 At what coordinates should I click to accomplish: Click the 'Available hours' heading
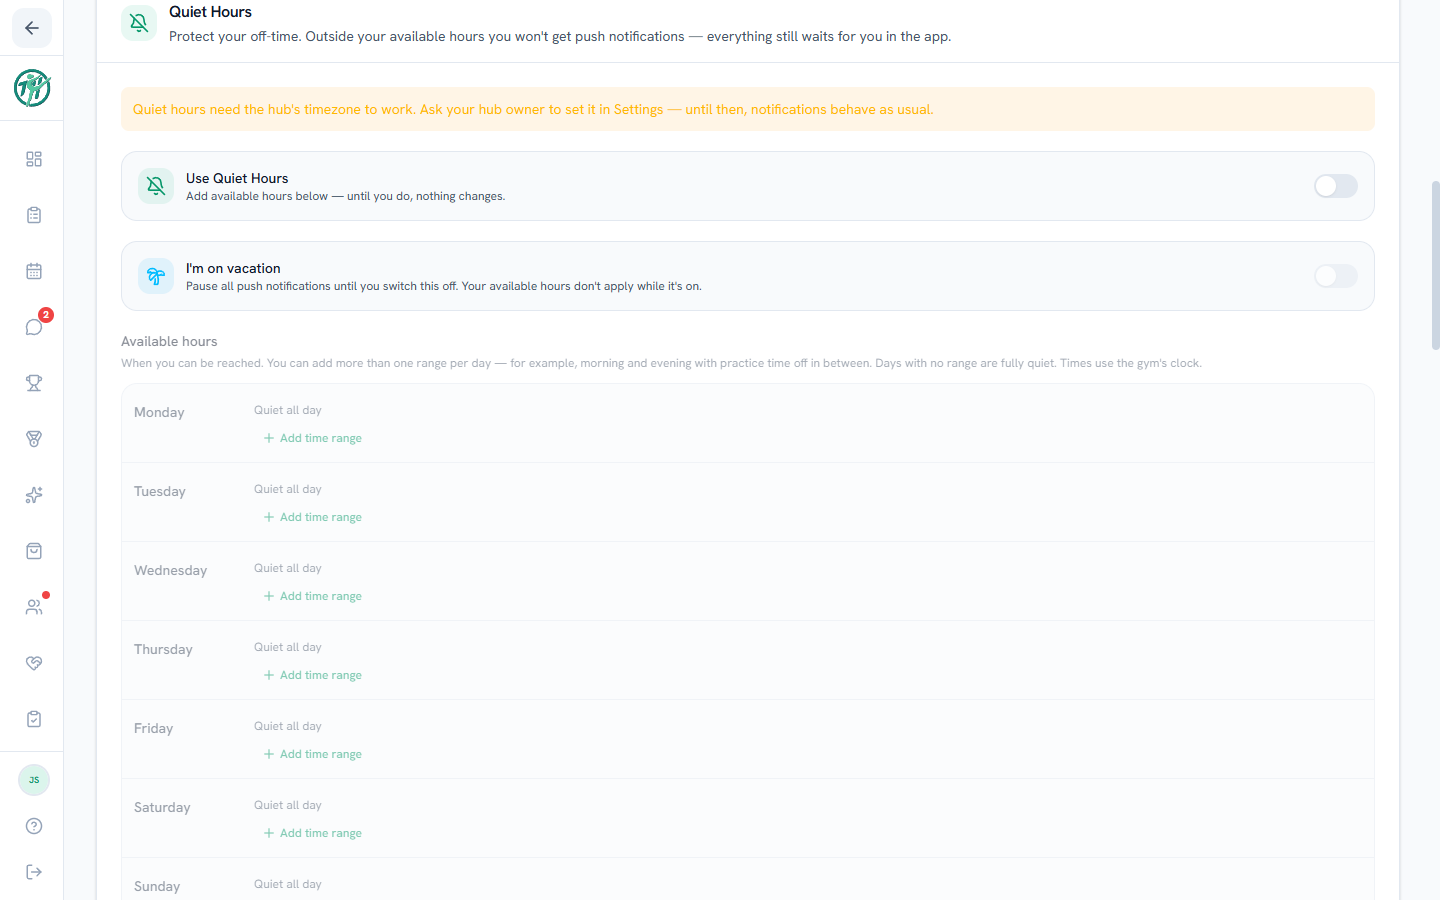point(169,341)
